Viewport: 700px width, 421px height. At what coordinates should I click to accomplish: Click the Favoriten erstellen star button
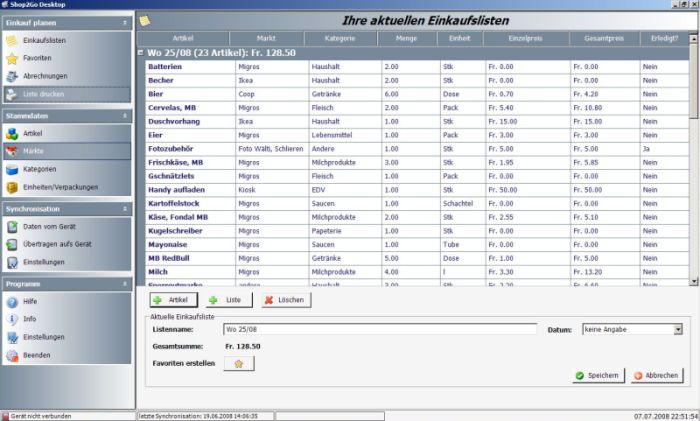[239, 363]
